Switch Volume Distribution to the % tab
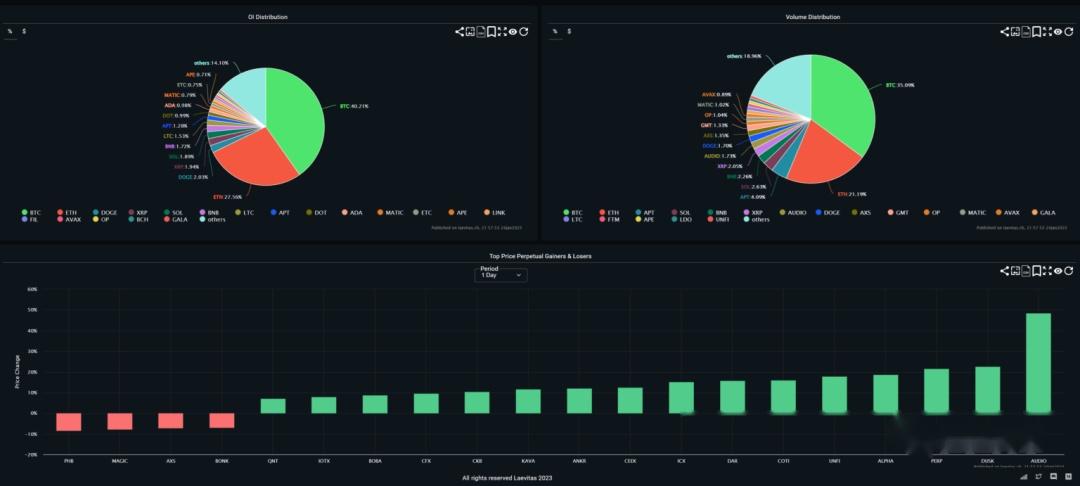This screenshot has height=486, width=1080. click(x=554, y=32)
